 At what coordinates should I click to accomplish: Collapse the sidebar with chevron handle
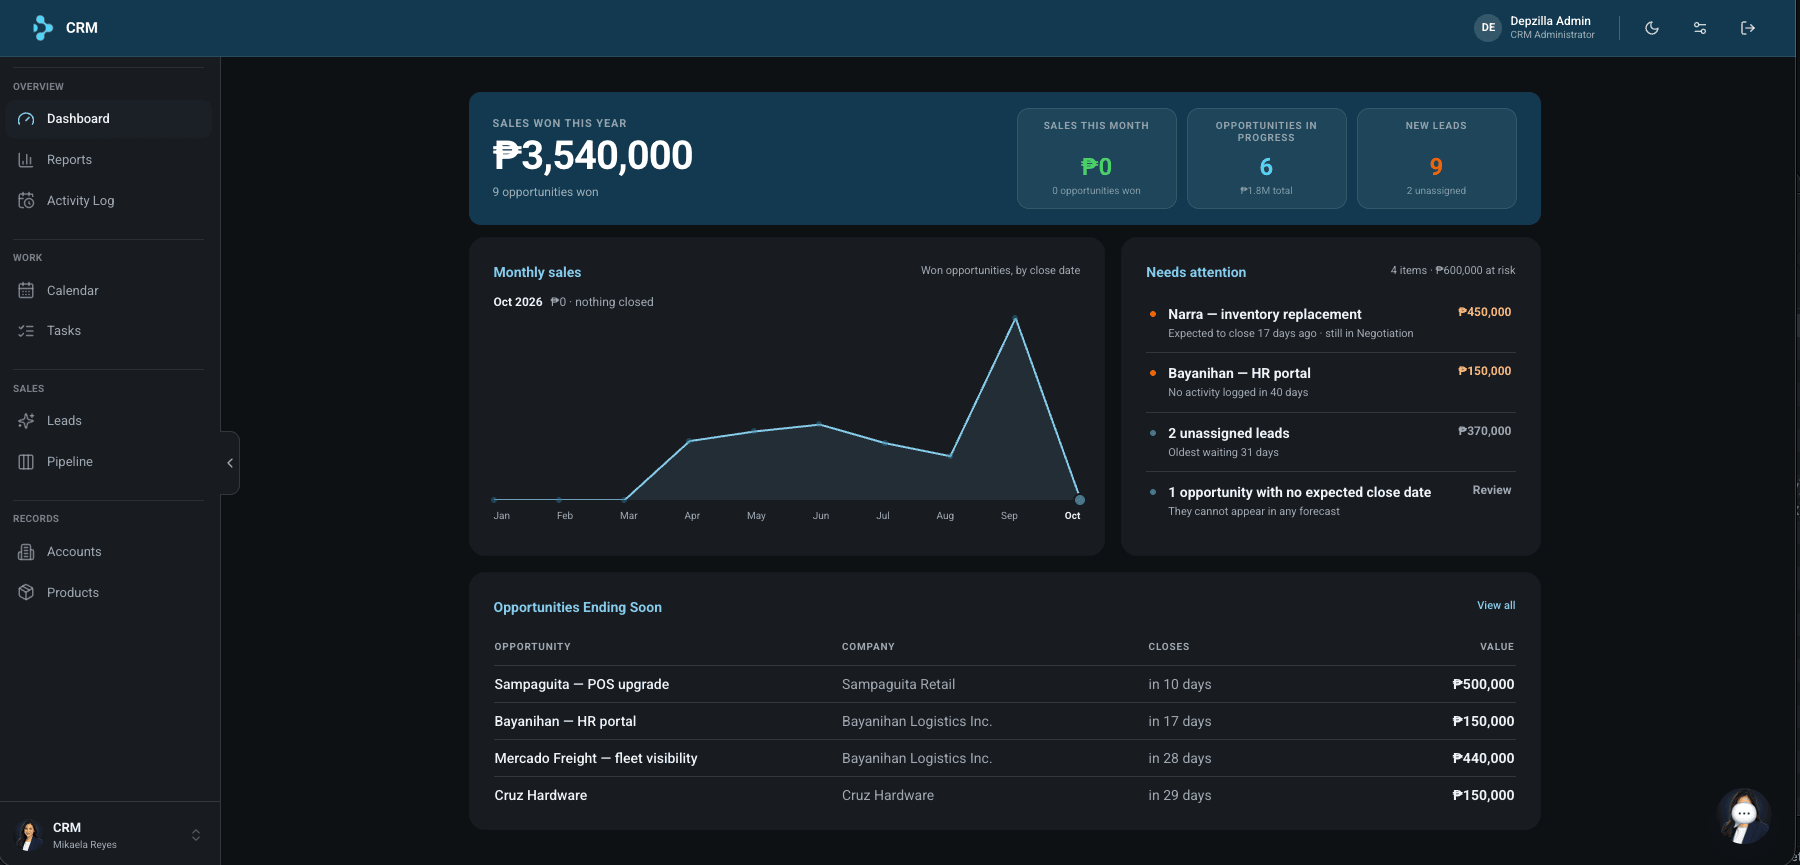point(230,463)
